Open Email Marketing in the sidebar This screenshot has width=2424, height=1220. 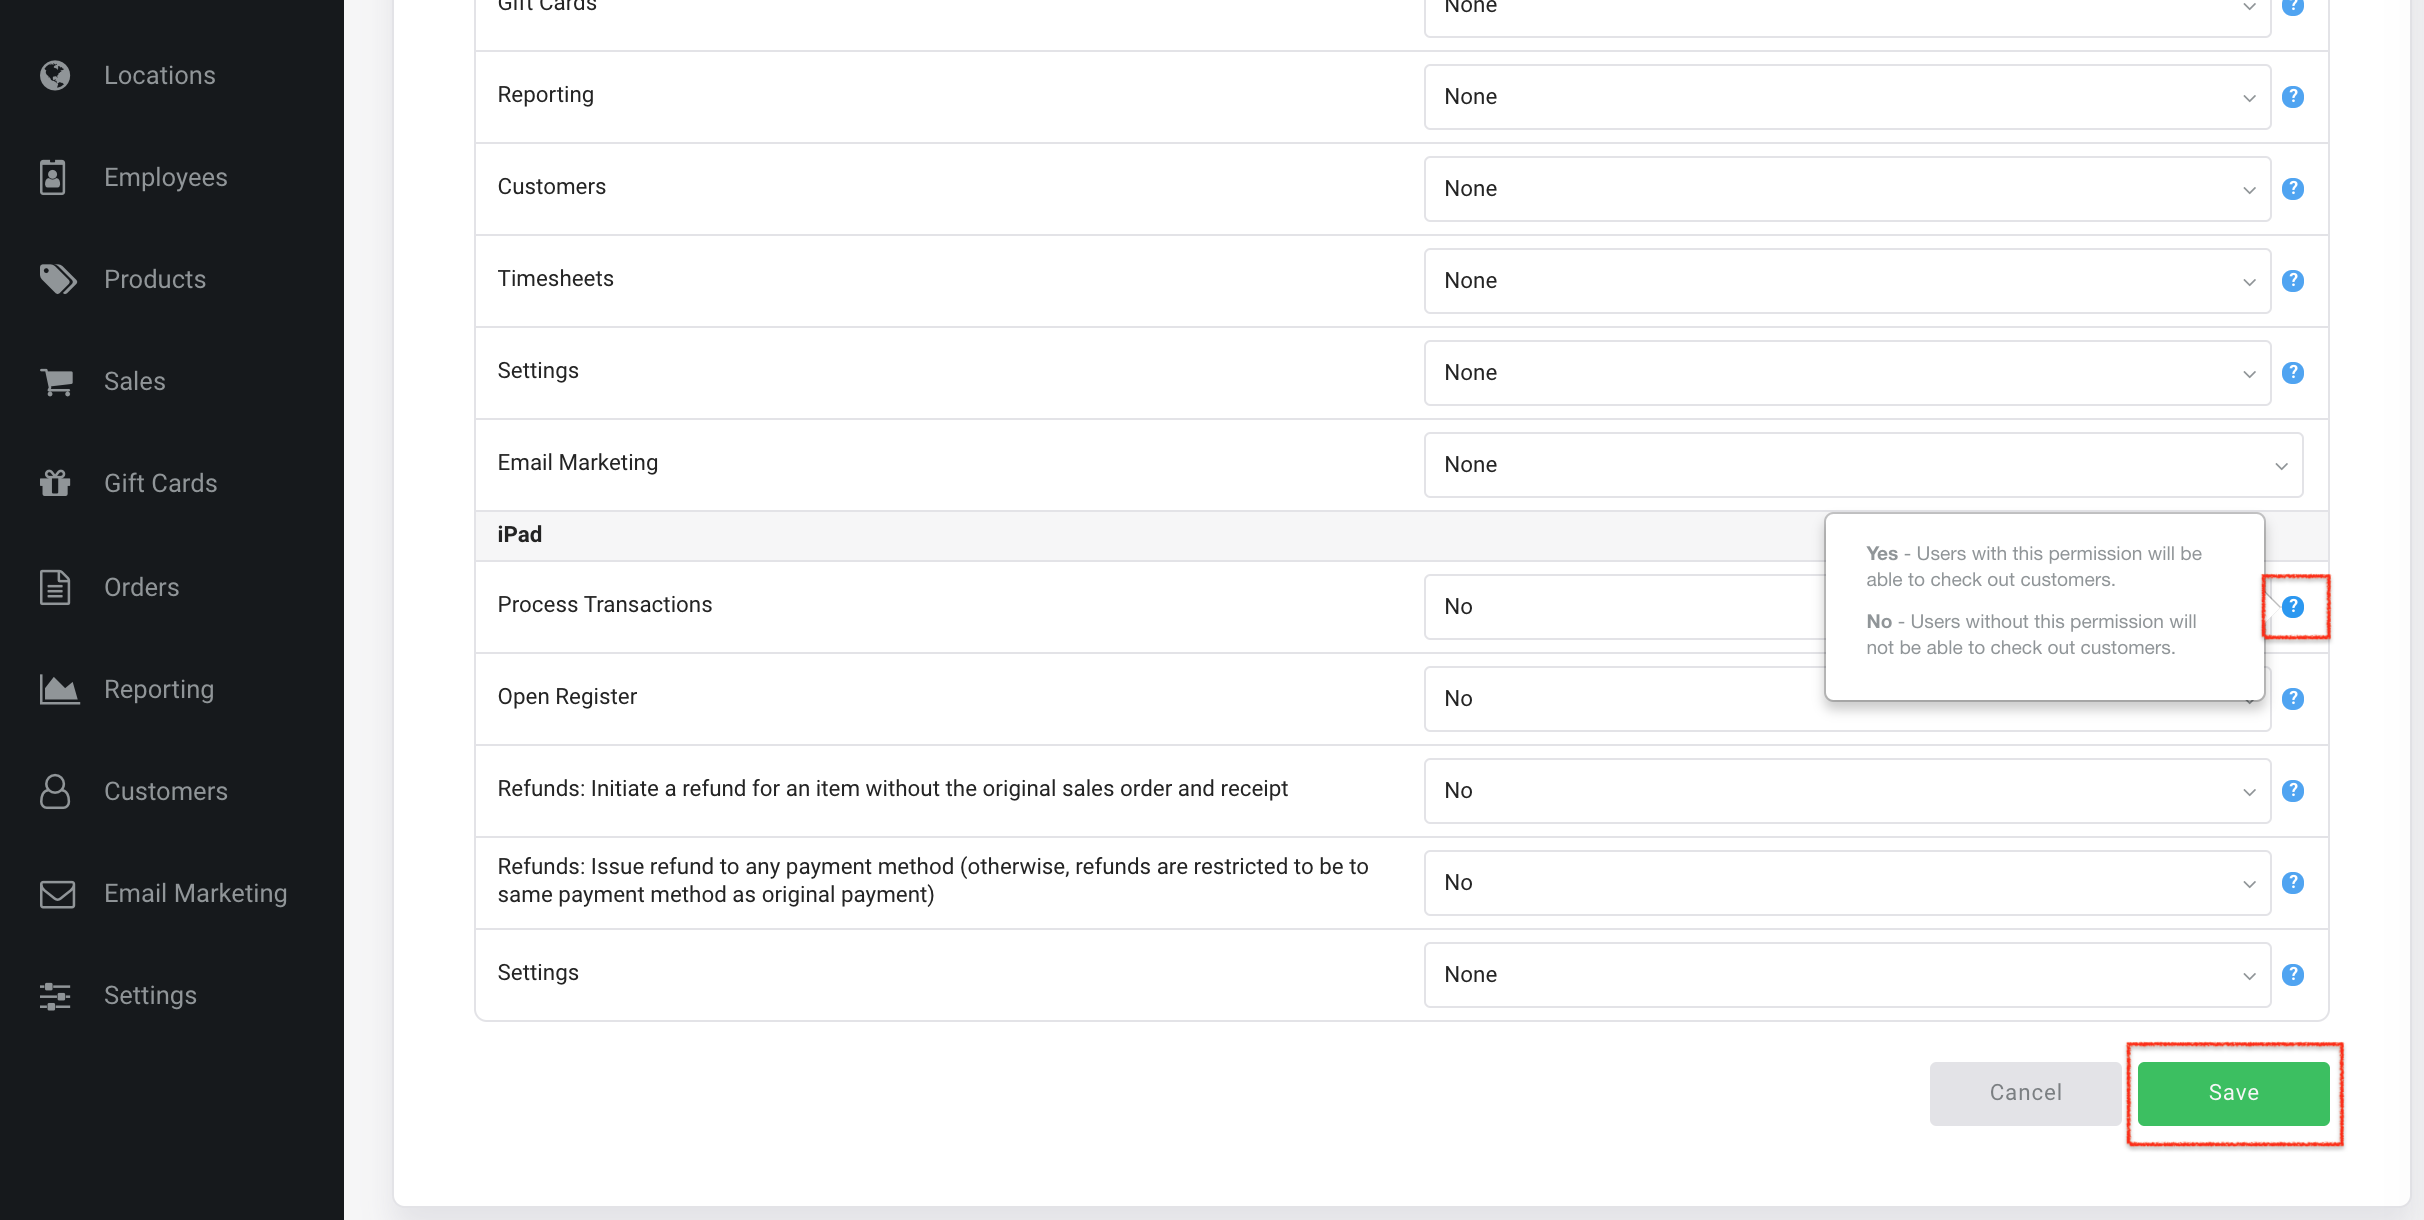pyautogui.click(x=196, y=893)
